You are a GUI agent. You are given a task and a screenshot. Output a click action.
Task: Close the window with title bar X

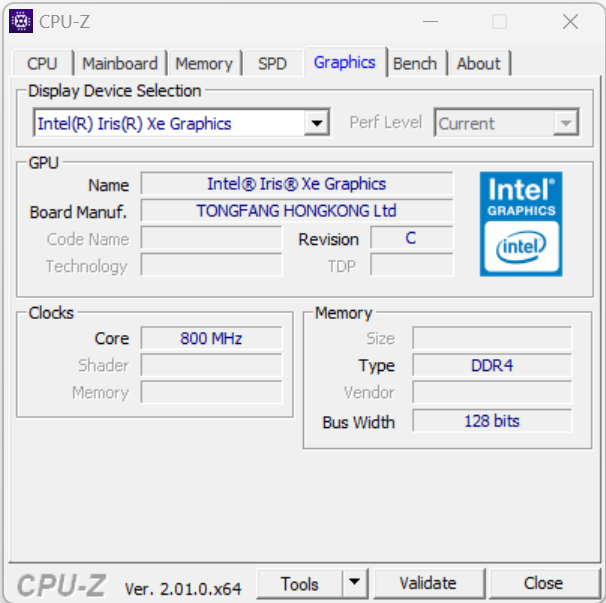click(x=570, y=21)
